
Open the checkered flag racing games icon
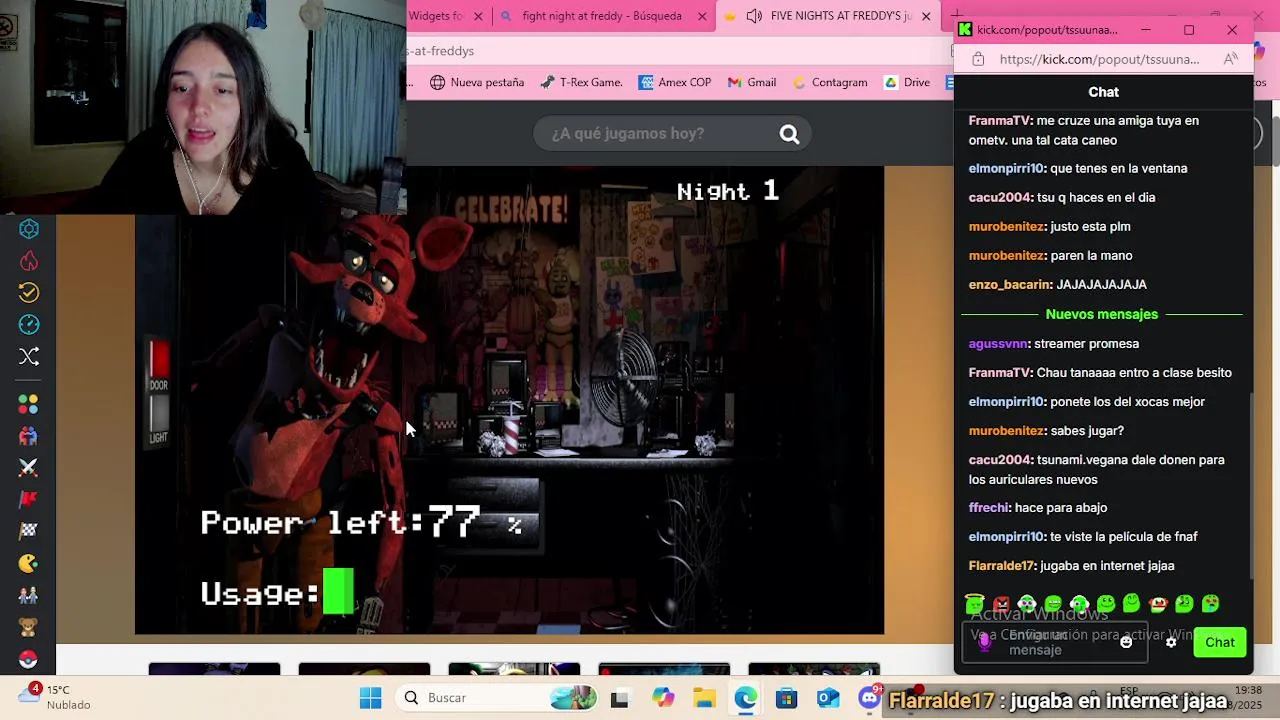click(29, 531)
